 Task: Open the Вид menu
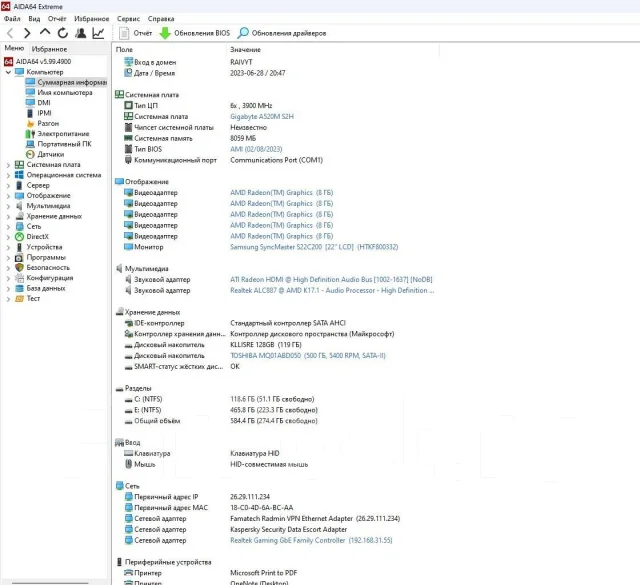[34, 19]
